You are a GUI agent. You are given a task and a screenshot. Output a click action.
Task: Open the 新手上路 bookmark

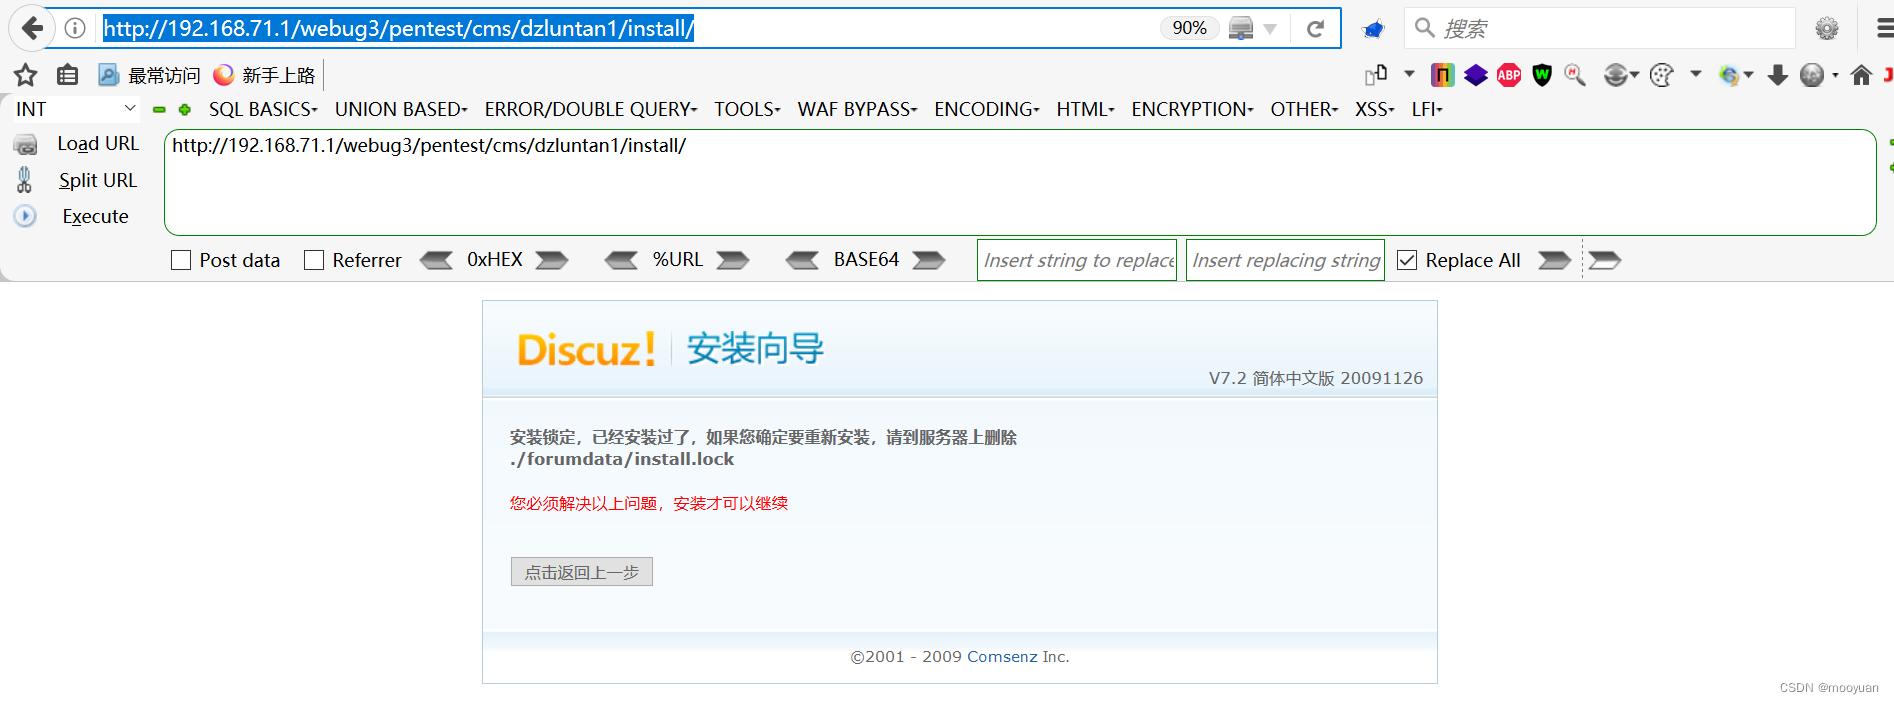click(265, 75)
